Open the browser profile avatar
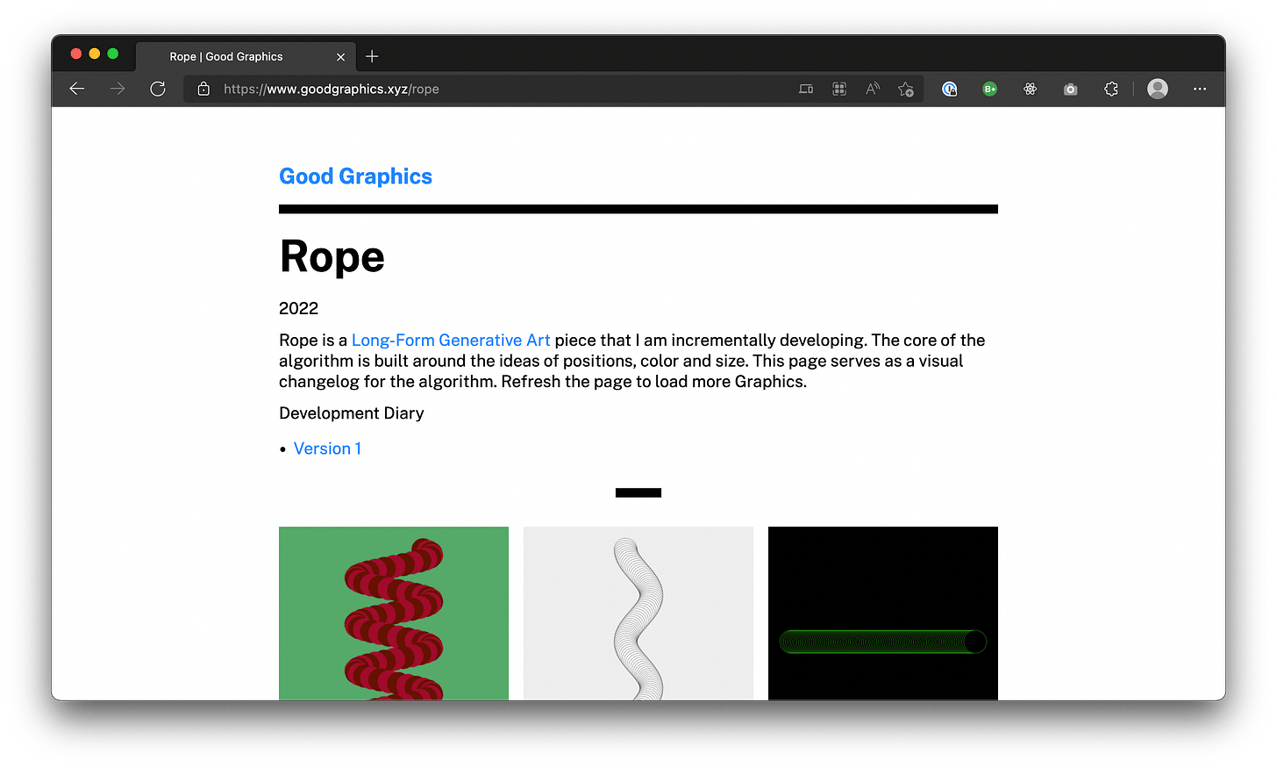This screenshot has height=768, width=1277. point(1158,89)
